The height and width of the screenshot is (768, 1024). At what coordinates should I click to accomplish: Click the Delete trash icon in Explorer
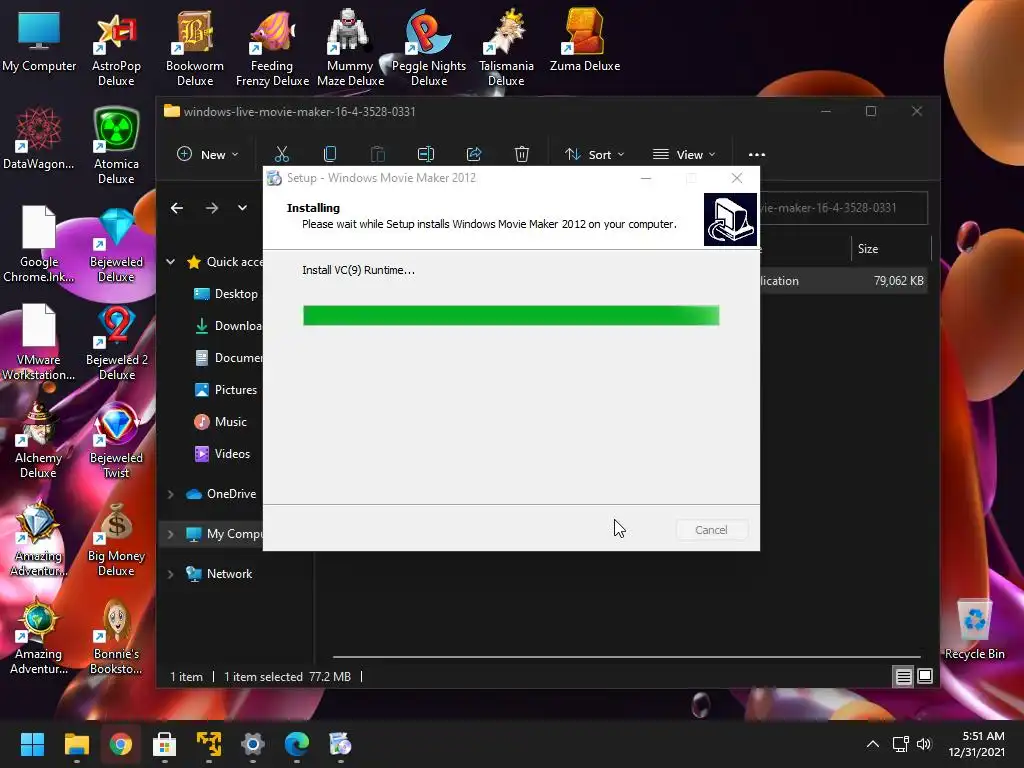pos(521,154)
